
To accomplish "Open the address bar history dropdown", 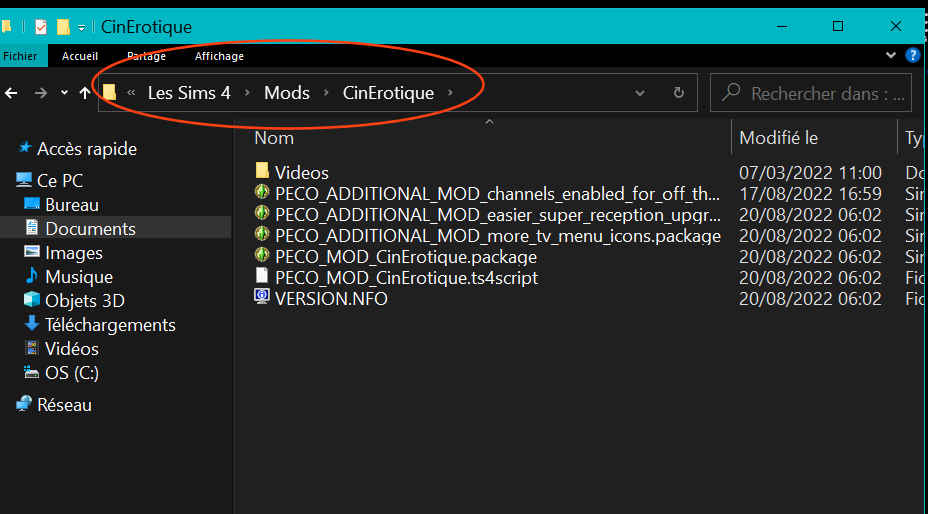I will tap(640, 93).
